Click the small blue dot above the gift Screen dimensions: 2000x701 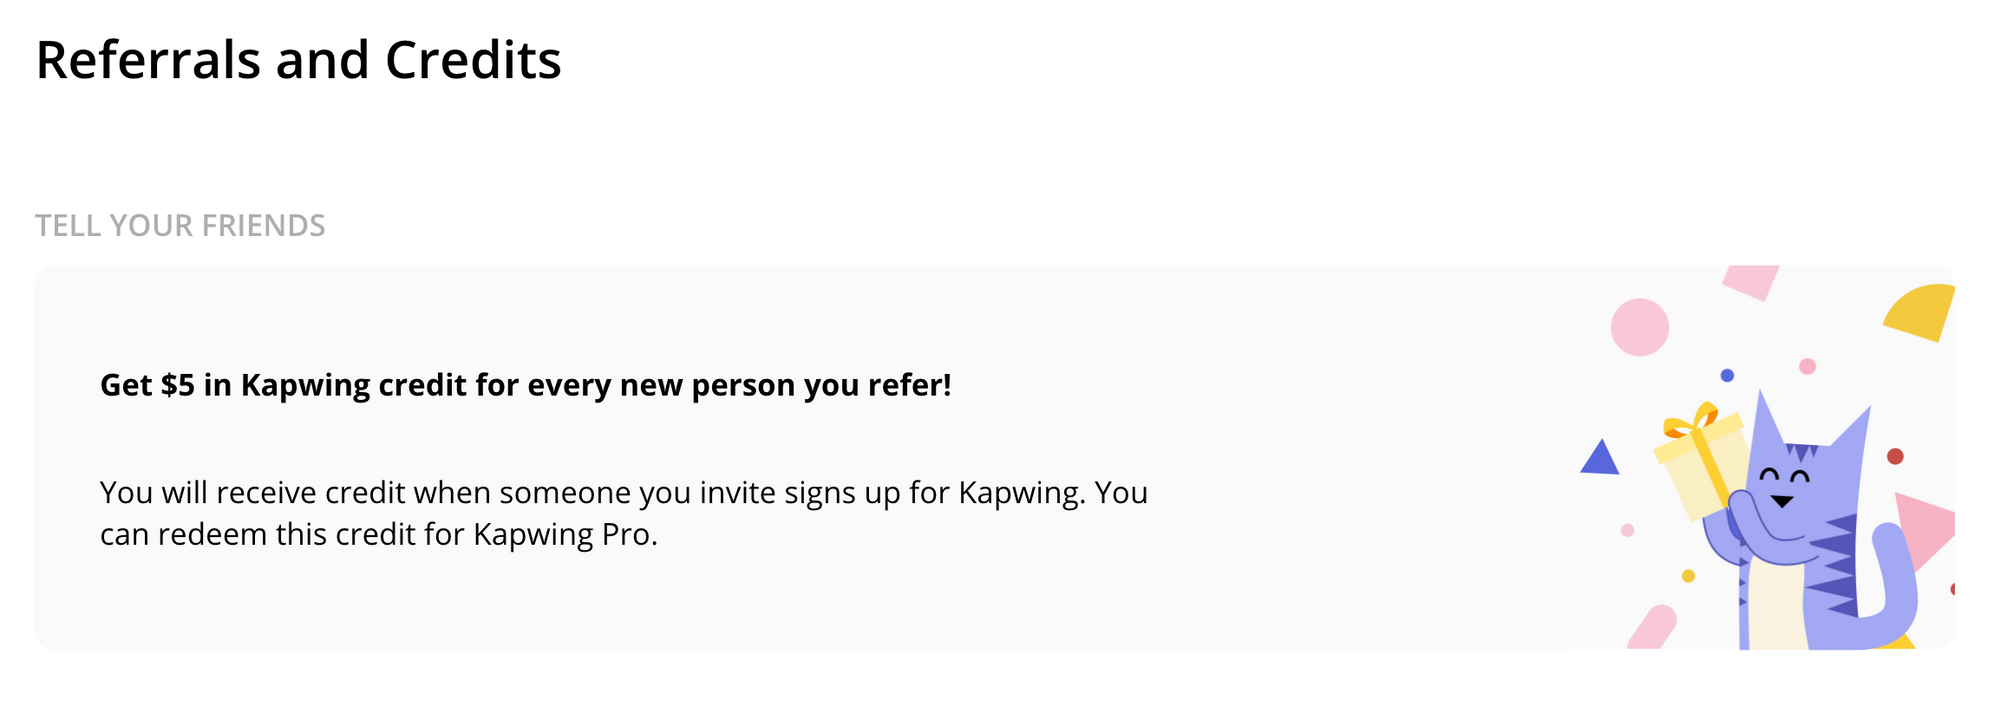tap(1727, 375)
